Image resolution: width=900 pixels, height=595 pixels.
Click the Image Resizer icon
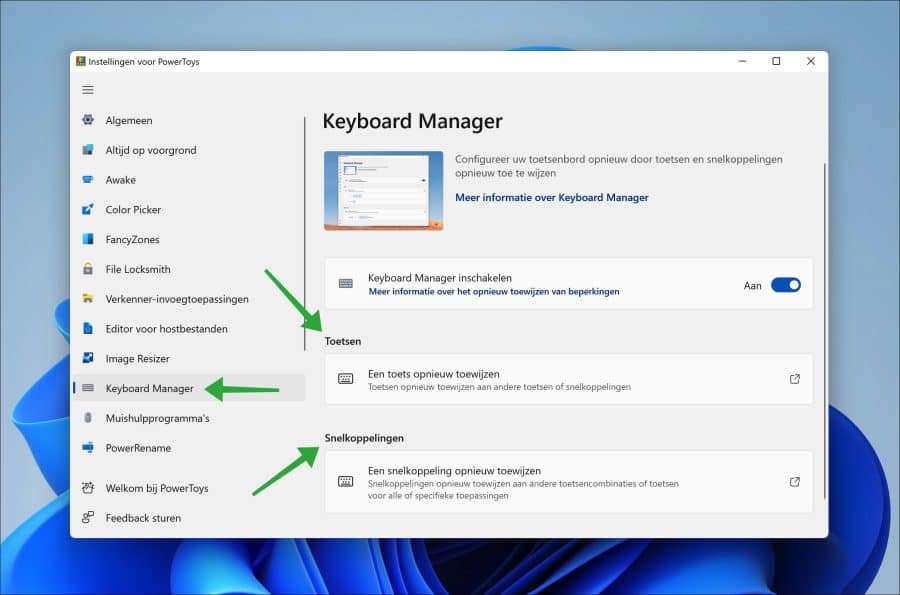click(88, 358)
